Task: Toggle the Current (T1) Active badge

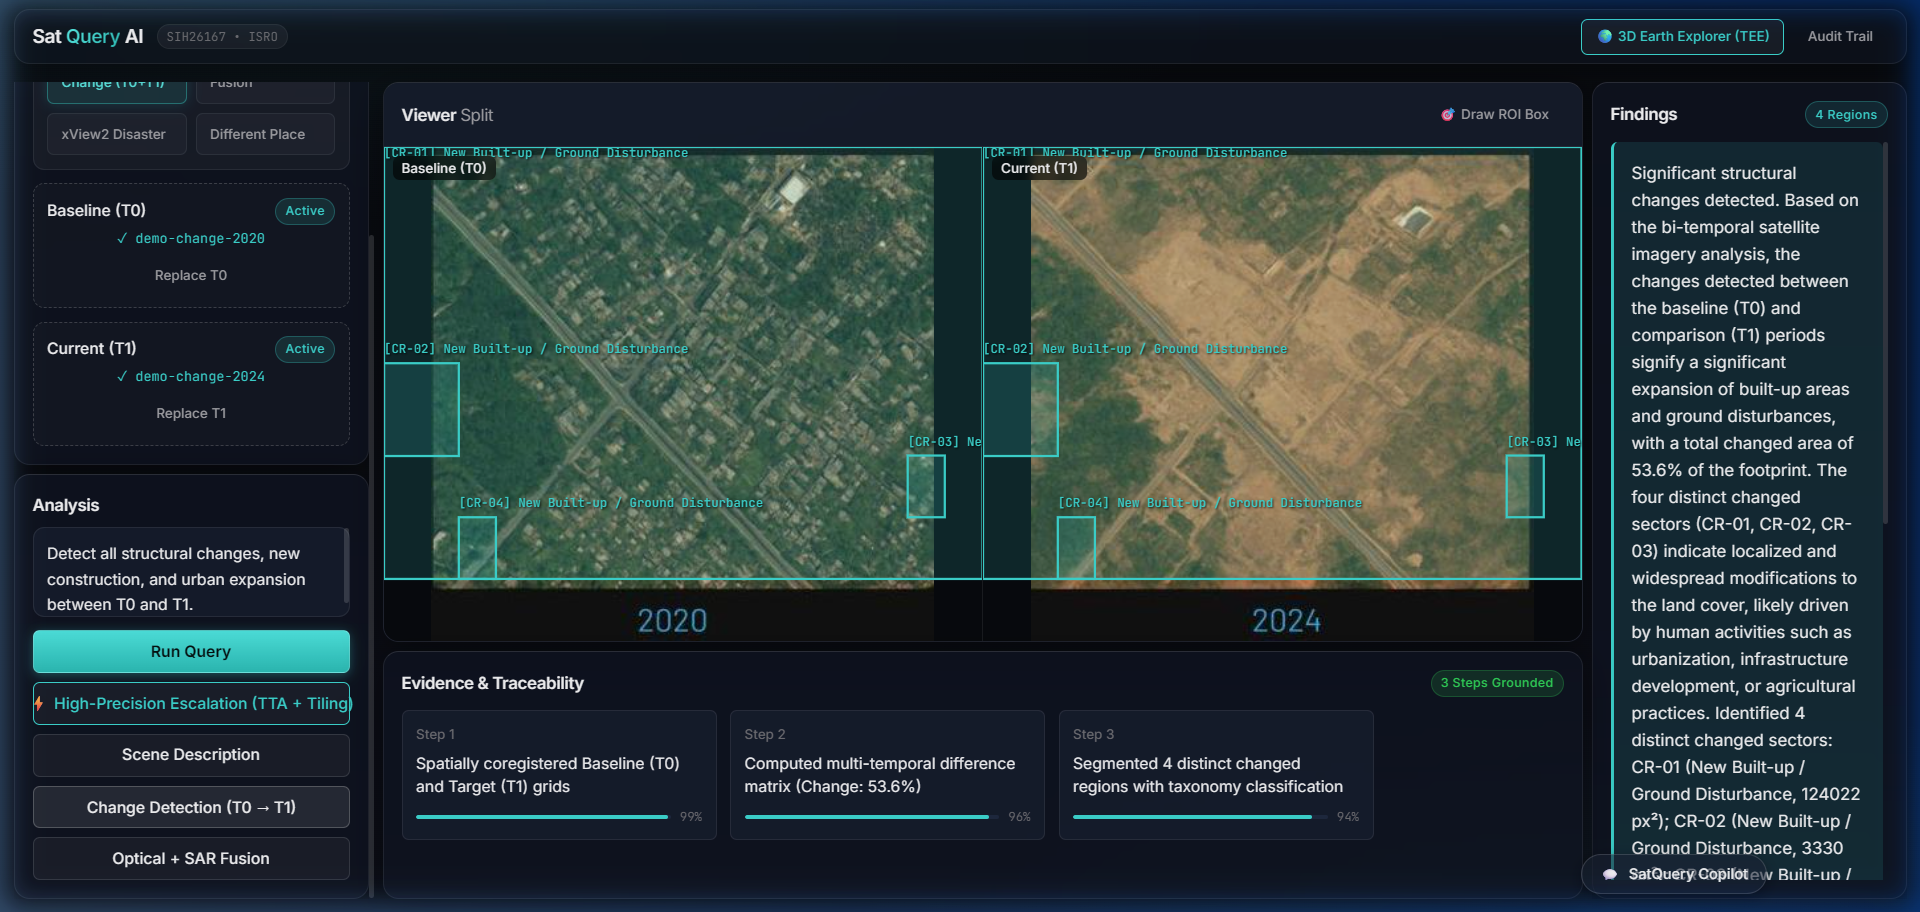Action: pos(305,349)
